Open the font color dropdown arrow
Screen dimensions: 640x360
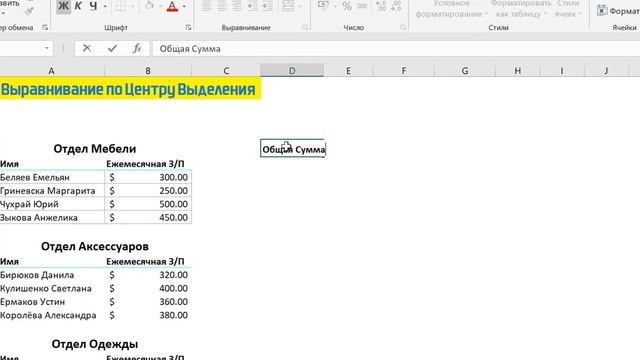[x=184, y=6]
